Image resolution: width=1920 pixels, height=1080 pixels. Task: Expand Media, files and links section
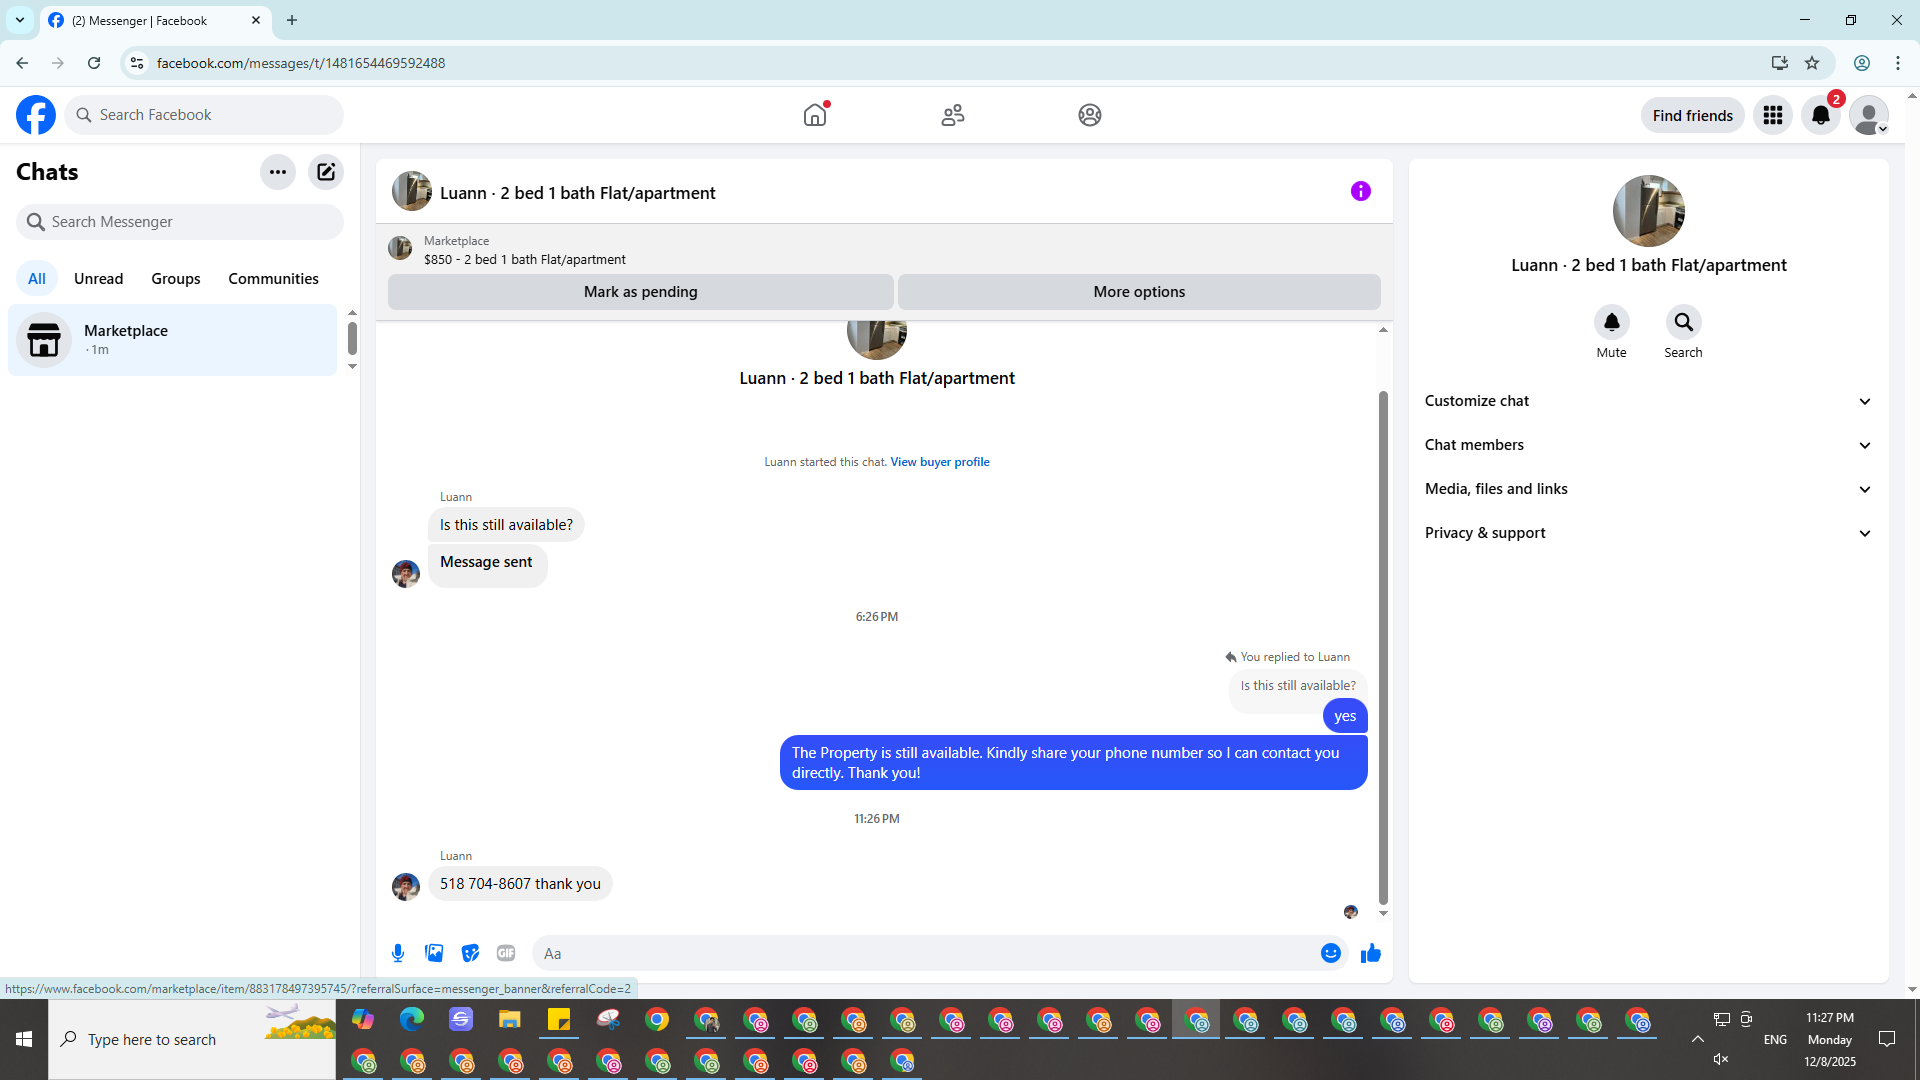(1648, 489)
